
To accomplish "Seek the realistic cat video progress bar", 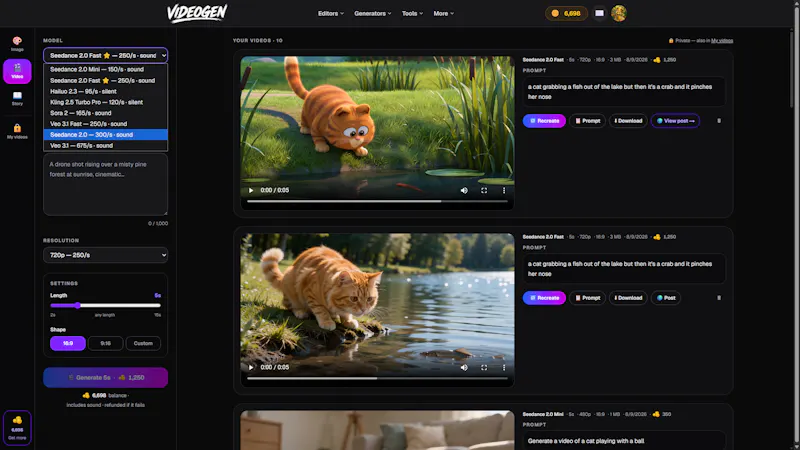I will 378,379.
